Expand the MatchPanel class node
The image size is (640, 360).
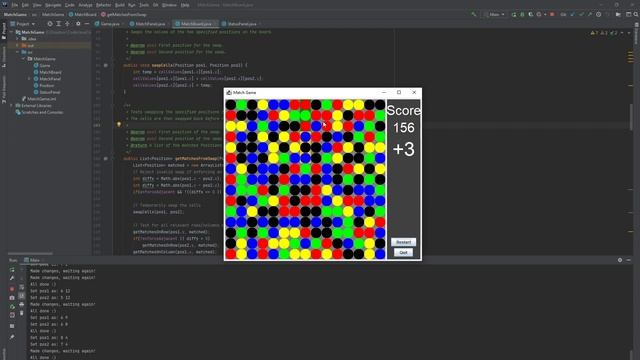click(29, 79)
